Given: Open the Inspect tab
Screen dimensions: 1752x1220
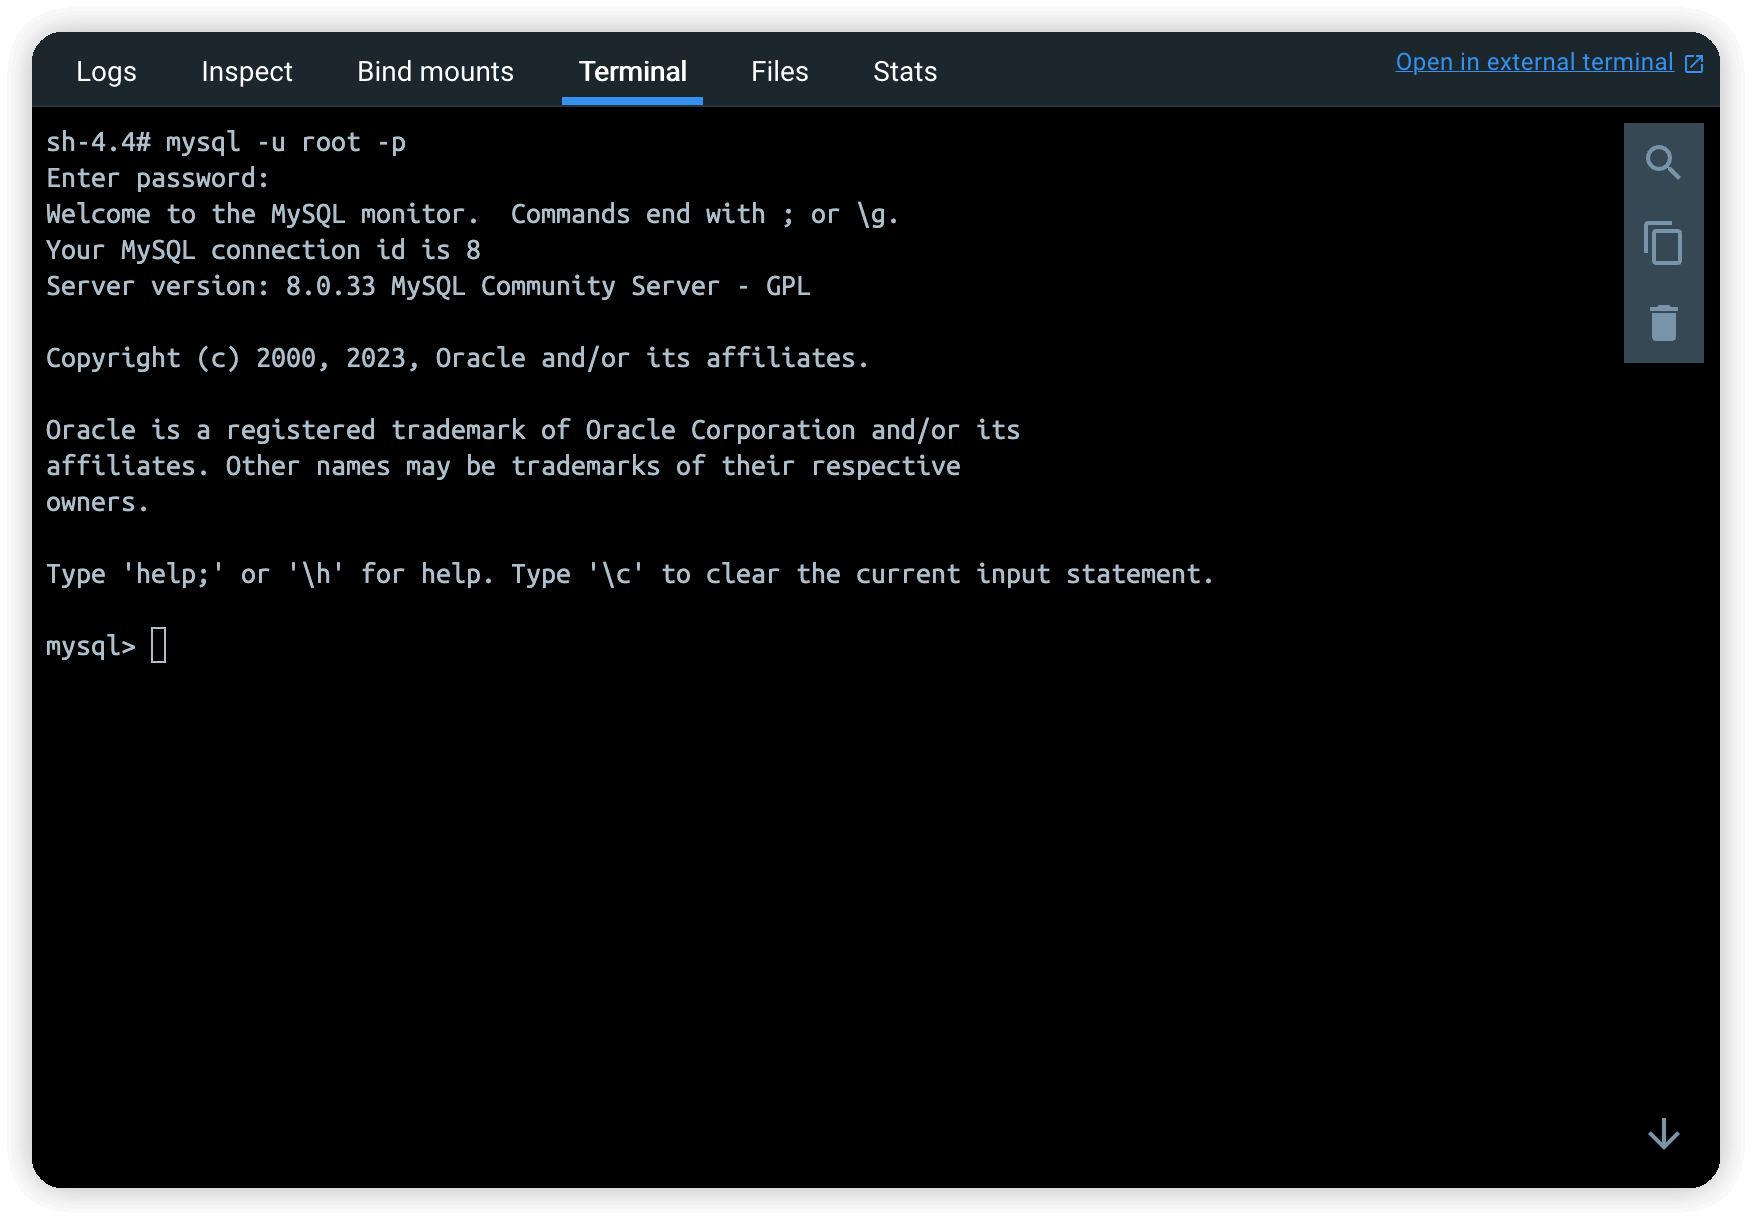Looking at the screenshot, I should (247, 72).
